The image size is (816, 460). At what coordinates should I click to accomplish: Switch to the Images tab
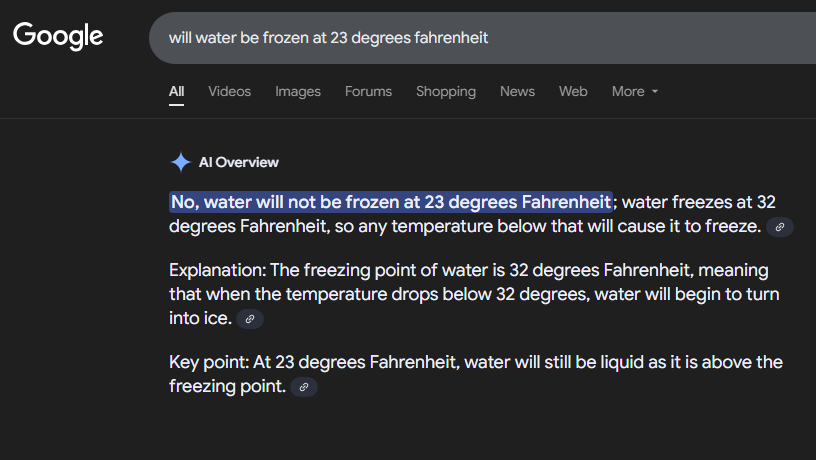tap(298, 91)
